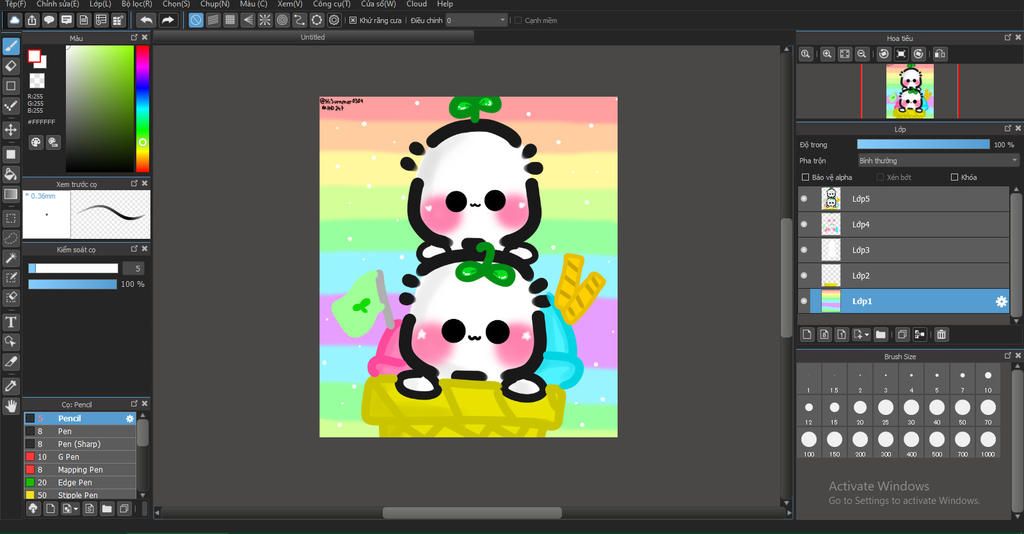
Task: Enable the grid snap icon
Action: [230, 20]
